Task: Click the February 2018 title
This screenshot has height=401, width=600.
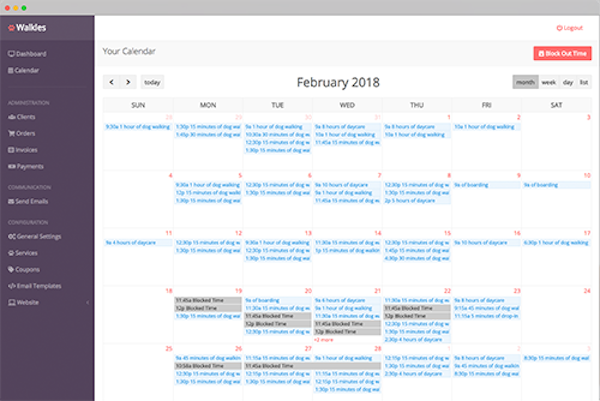Action: click(338, 82)
